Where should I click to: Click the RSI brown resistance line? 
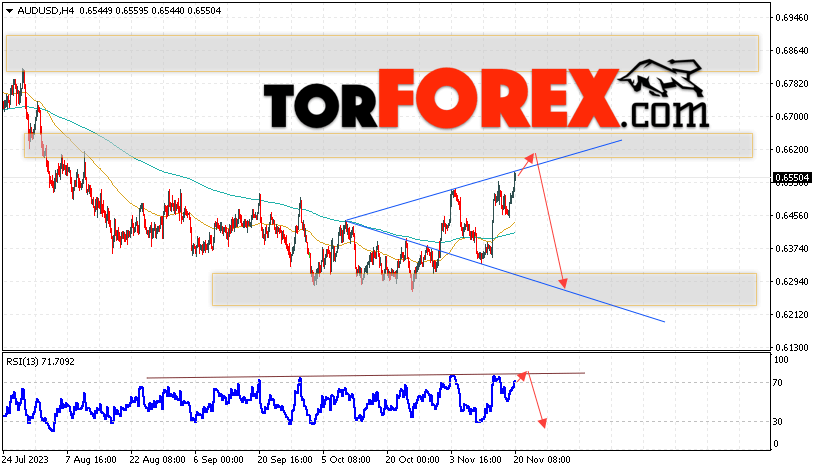366,375
